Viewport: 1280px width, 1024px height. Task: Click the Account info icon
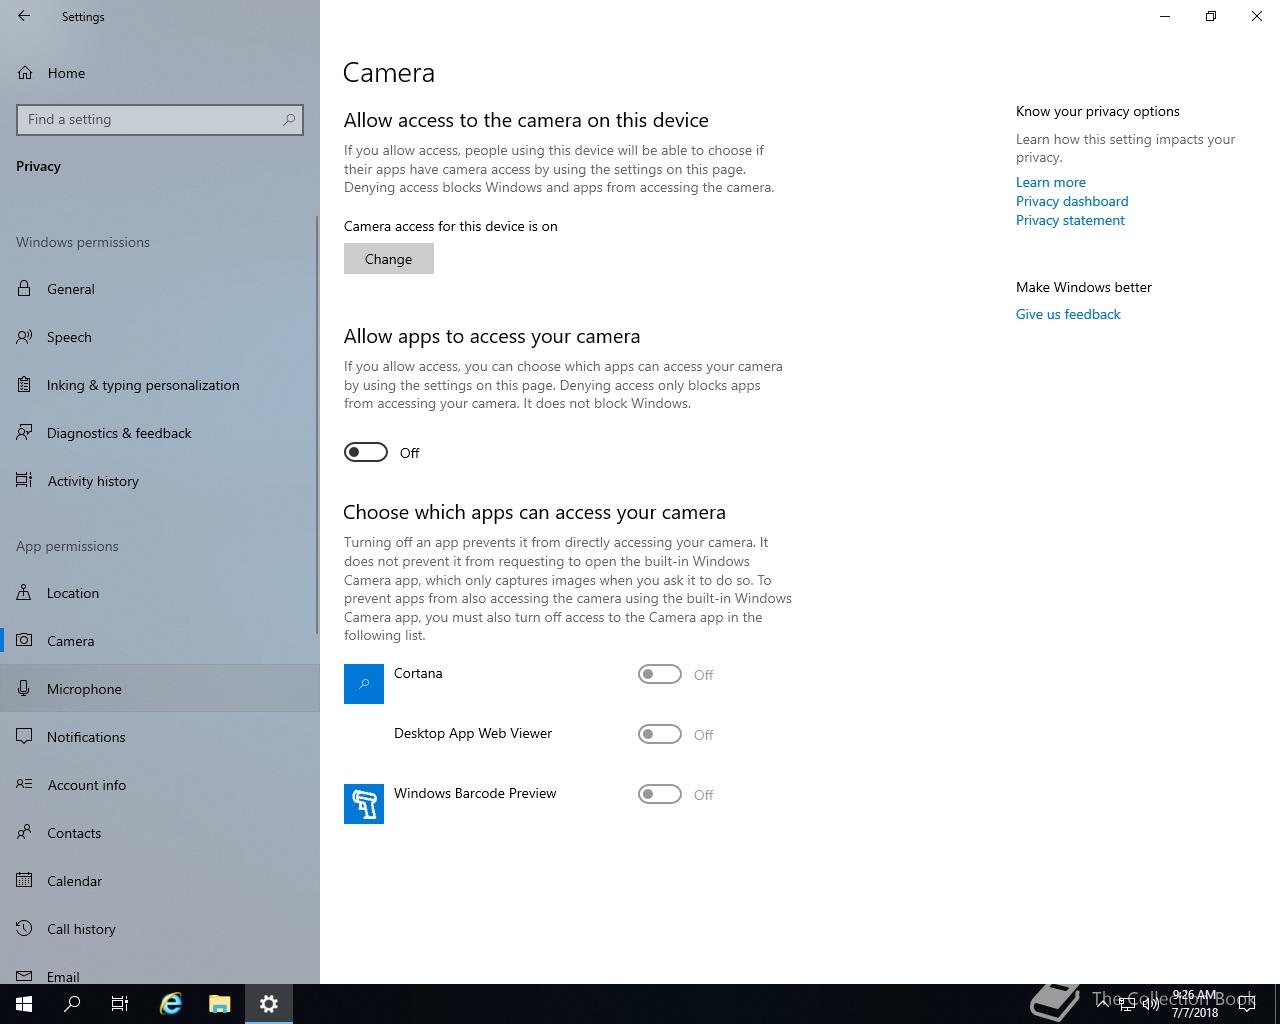coord(24,785)
